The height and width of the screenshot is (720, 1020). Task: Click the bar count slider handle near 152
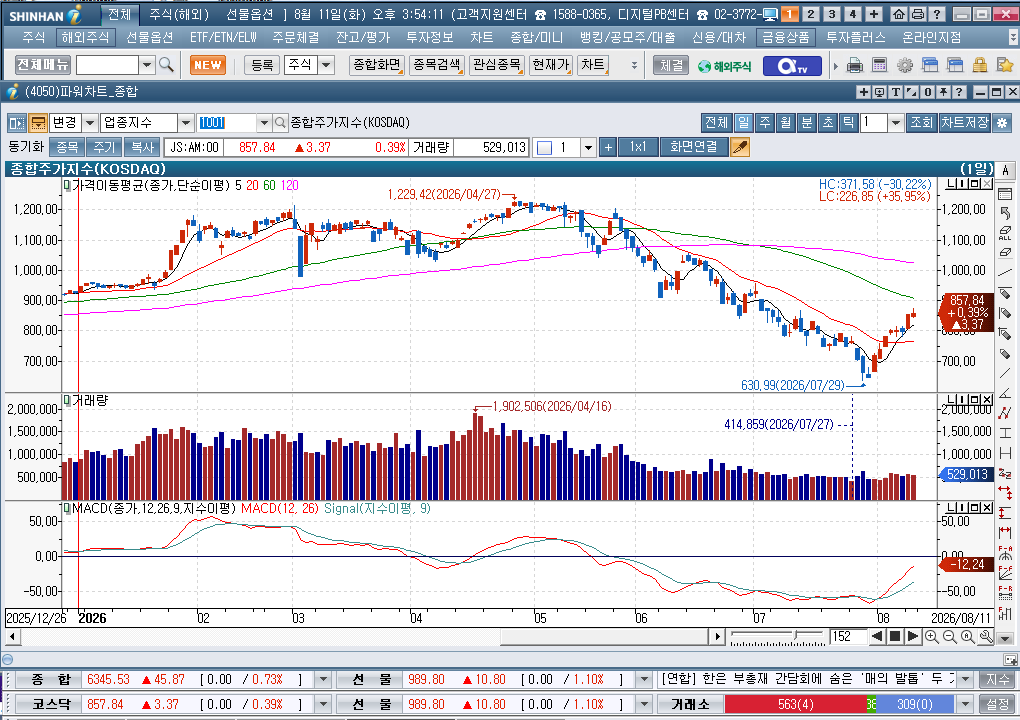click(x=795, y=633)
